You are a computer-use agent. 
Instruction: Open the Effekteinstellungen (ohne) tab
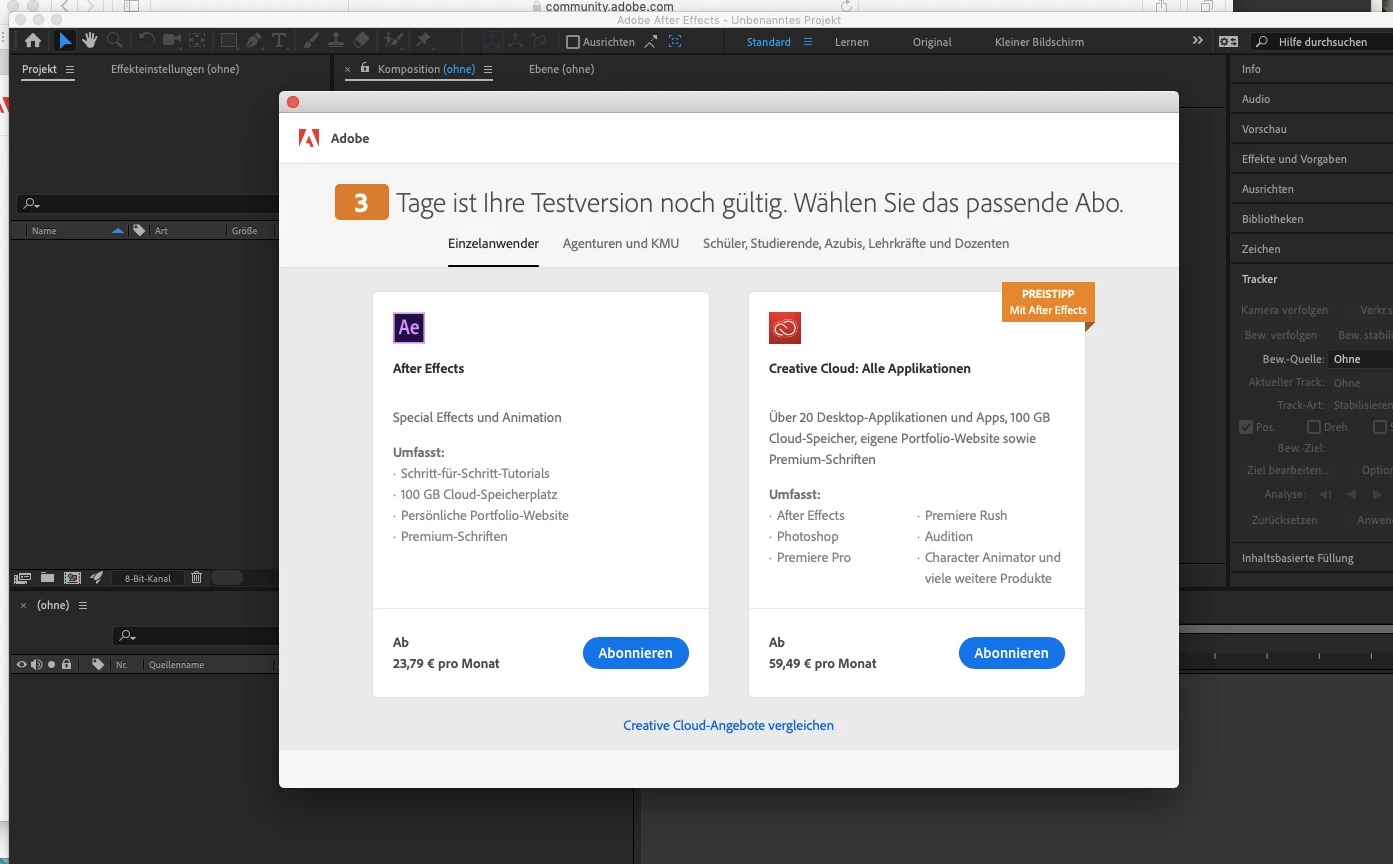[175, 69]
